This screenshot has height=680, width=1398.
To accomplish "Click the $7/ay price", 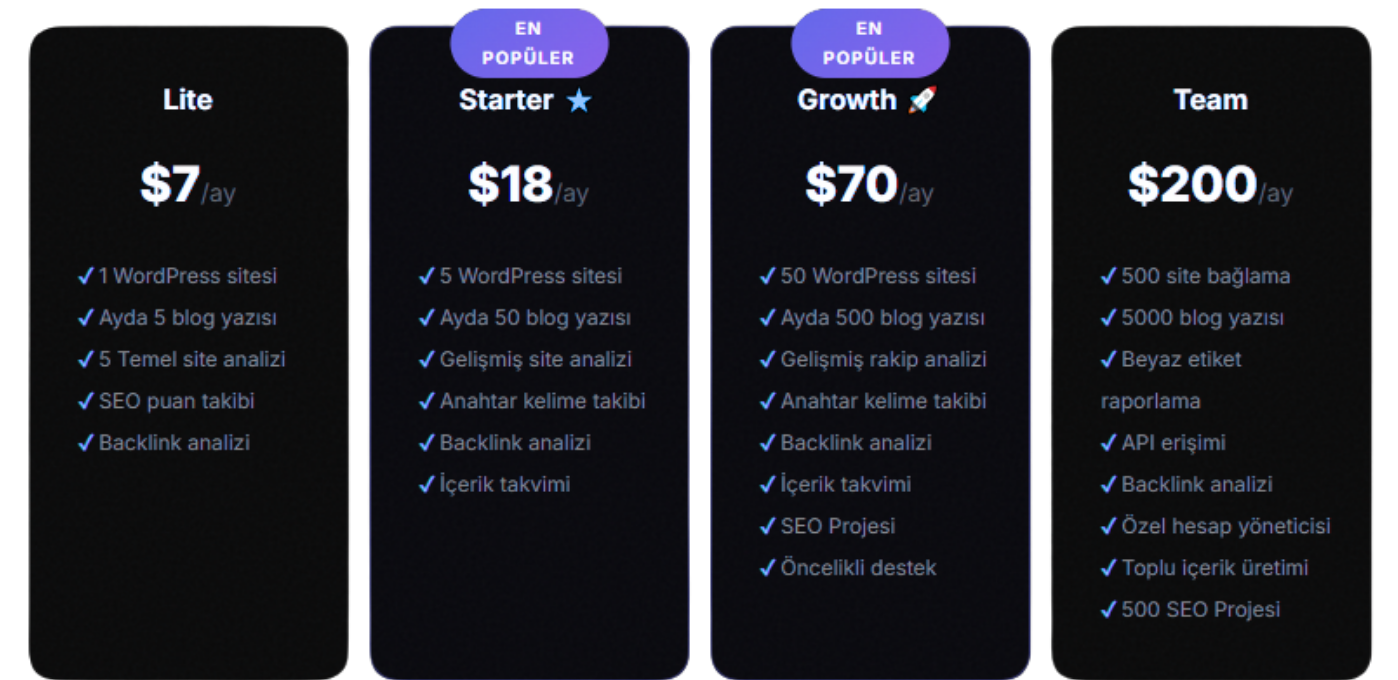I will [188, 185].
